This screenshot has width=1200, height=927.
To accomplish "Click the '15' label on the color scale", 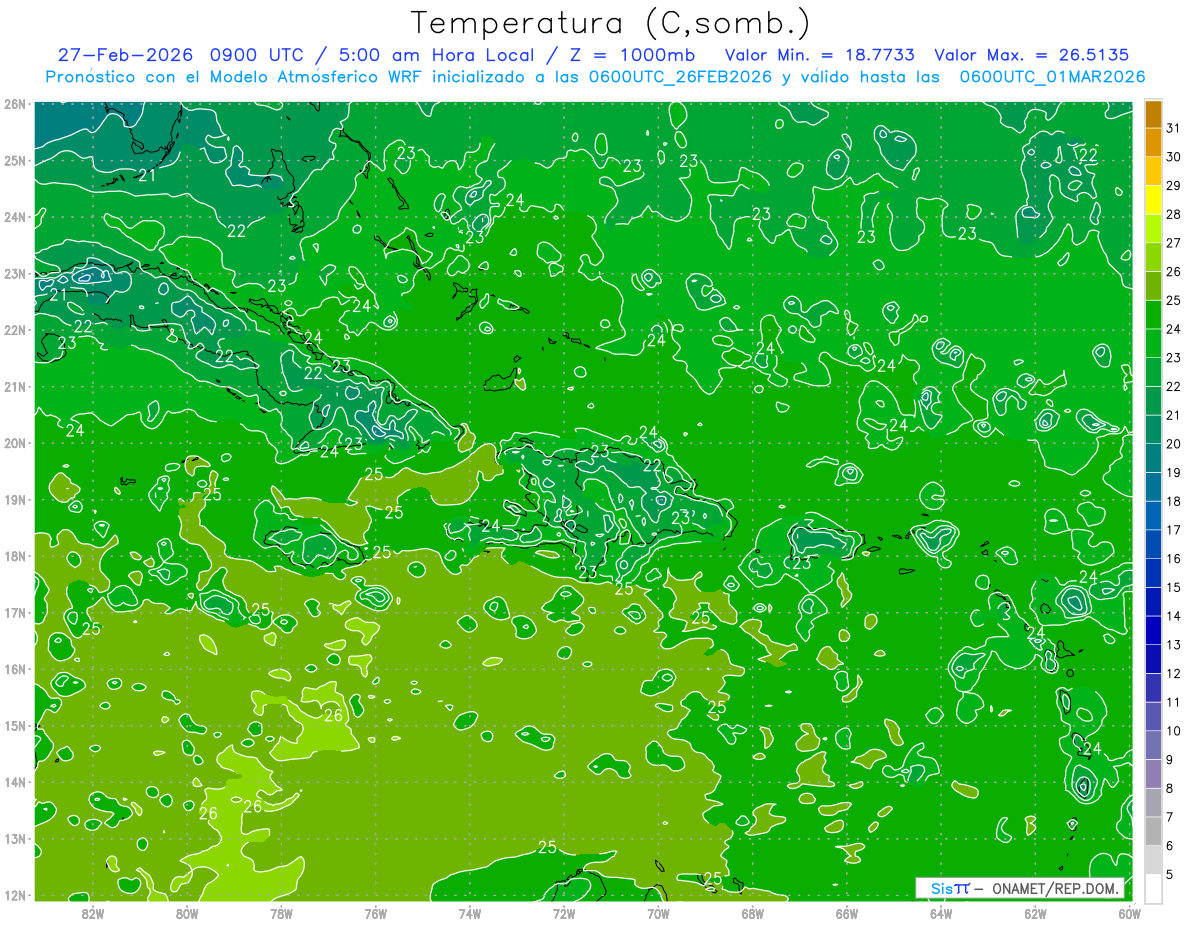I will coord(1174,588).
